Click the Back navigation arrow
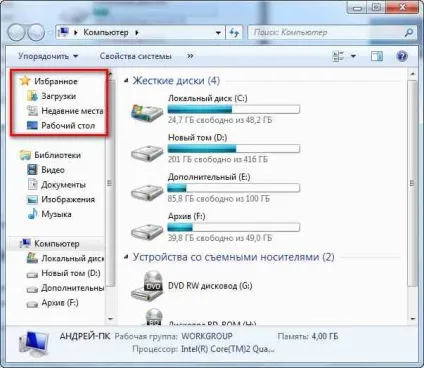The image size is (424, 368). pos(16,33)
